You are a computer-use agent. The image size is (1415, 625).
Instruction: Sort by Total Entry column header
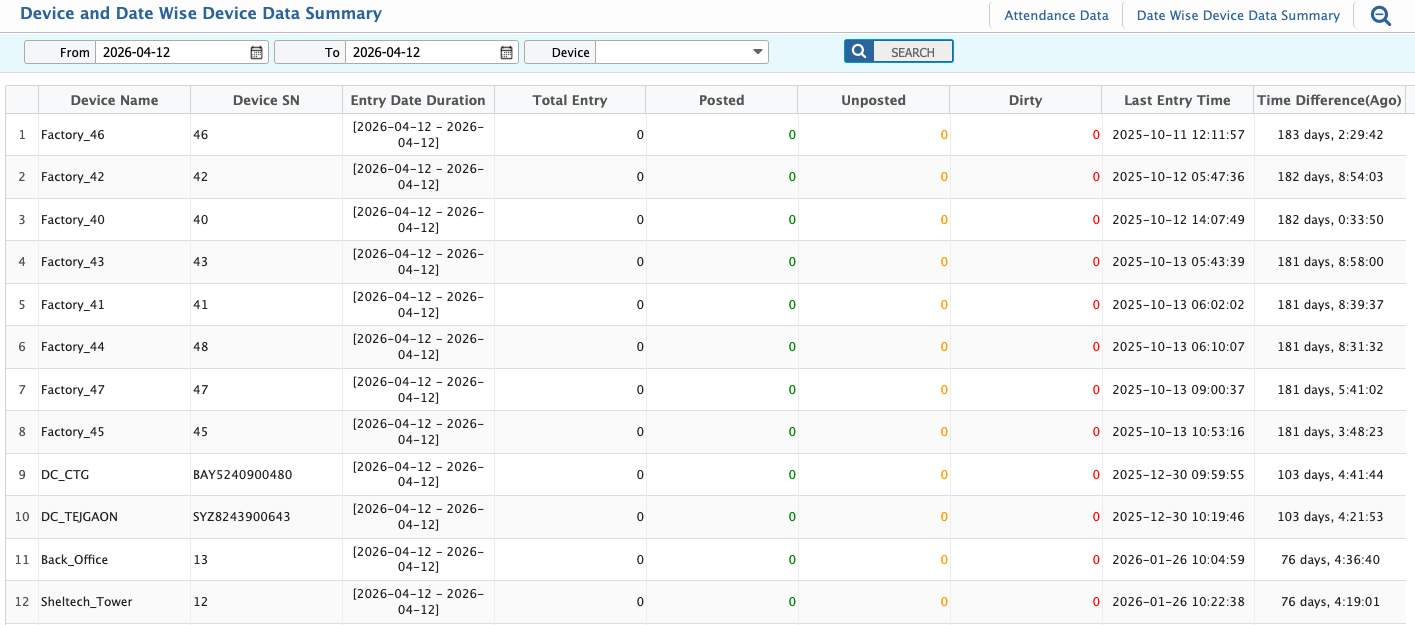[570, 100]
